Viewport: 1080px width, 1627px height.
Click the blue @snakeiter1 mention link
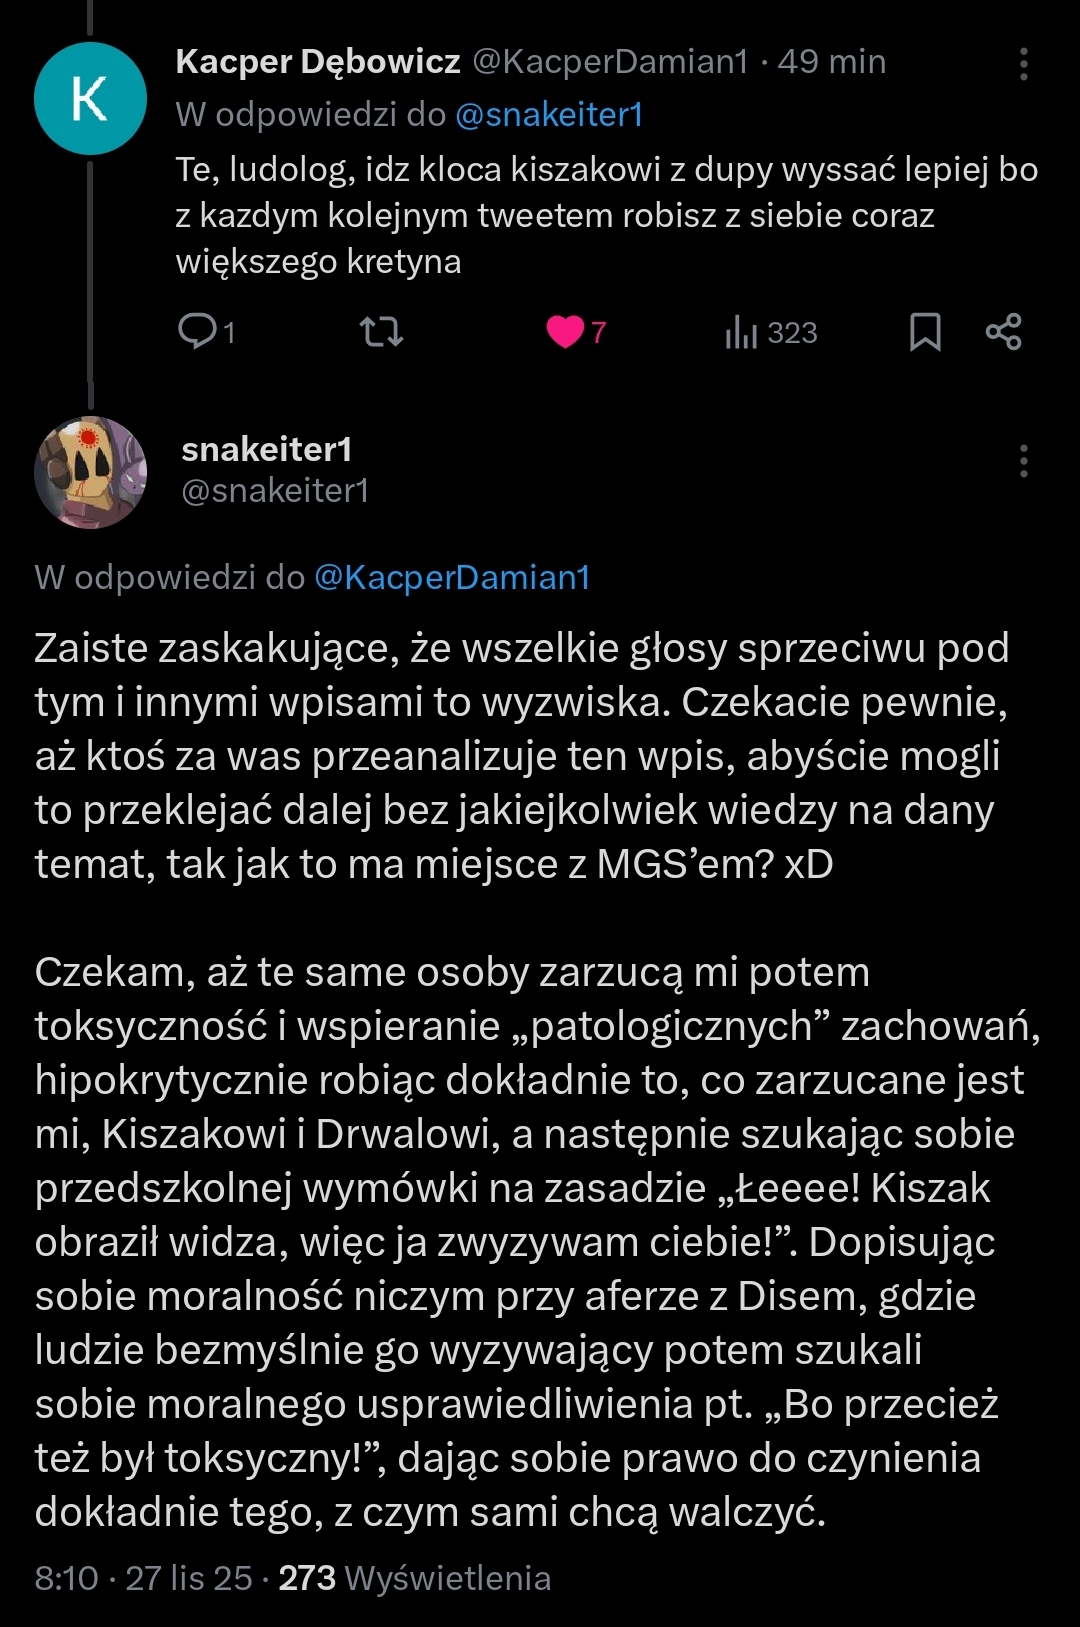548,115
